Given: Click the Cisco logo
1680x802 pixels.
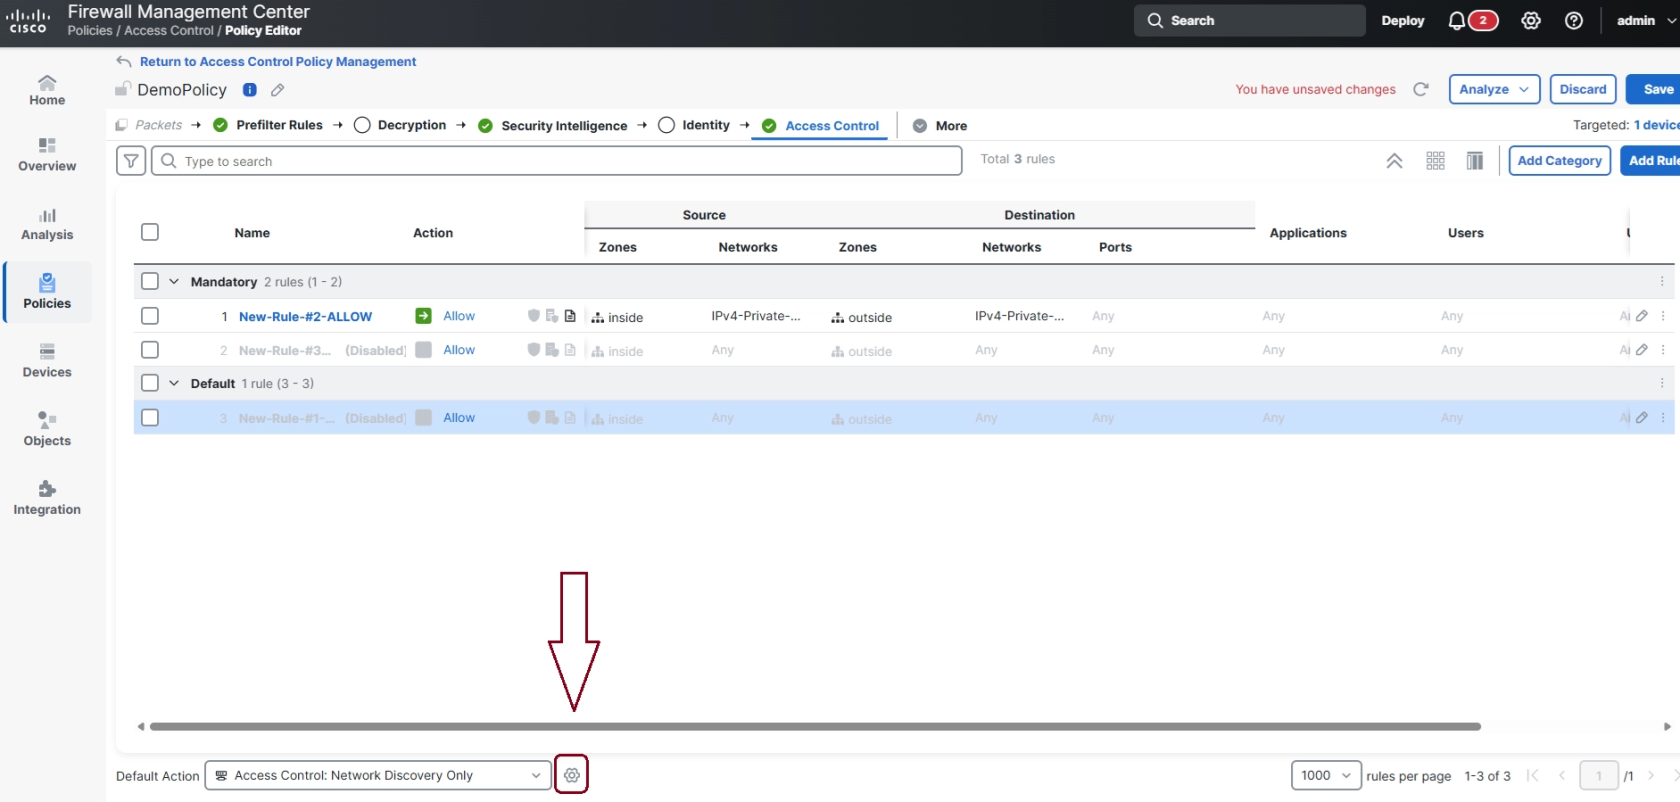Looking at the screenshot, I should click(x=28, y=21).
